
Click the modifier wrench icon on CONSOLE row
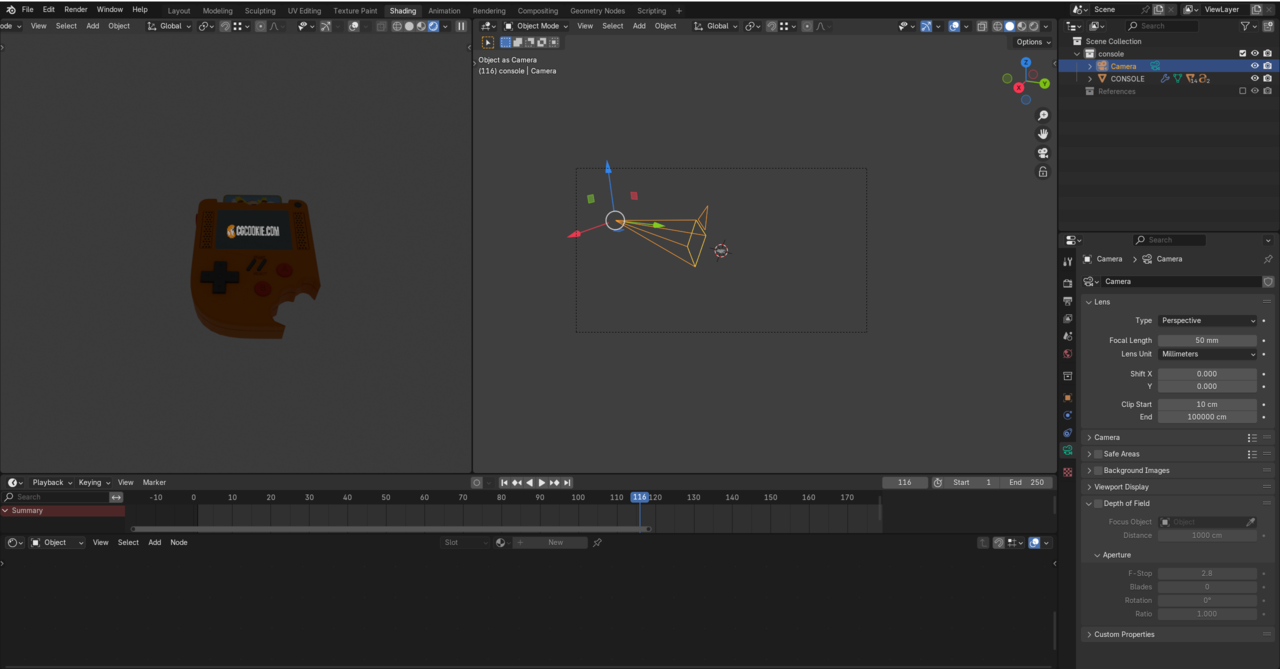pos(1165,78)
